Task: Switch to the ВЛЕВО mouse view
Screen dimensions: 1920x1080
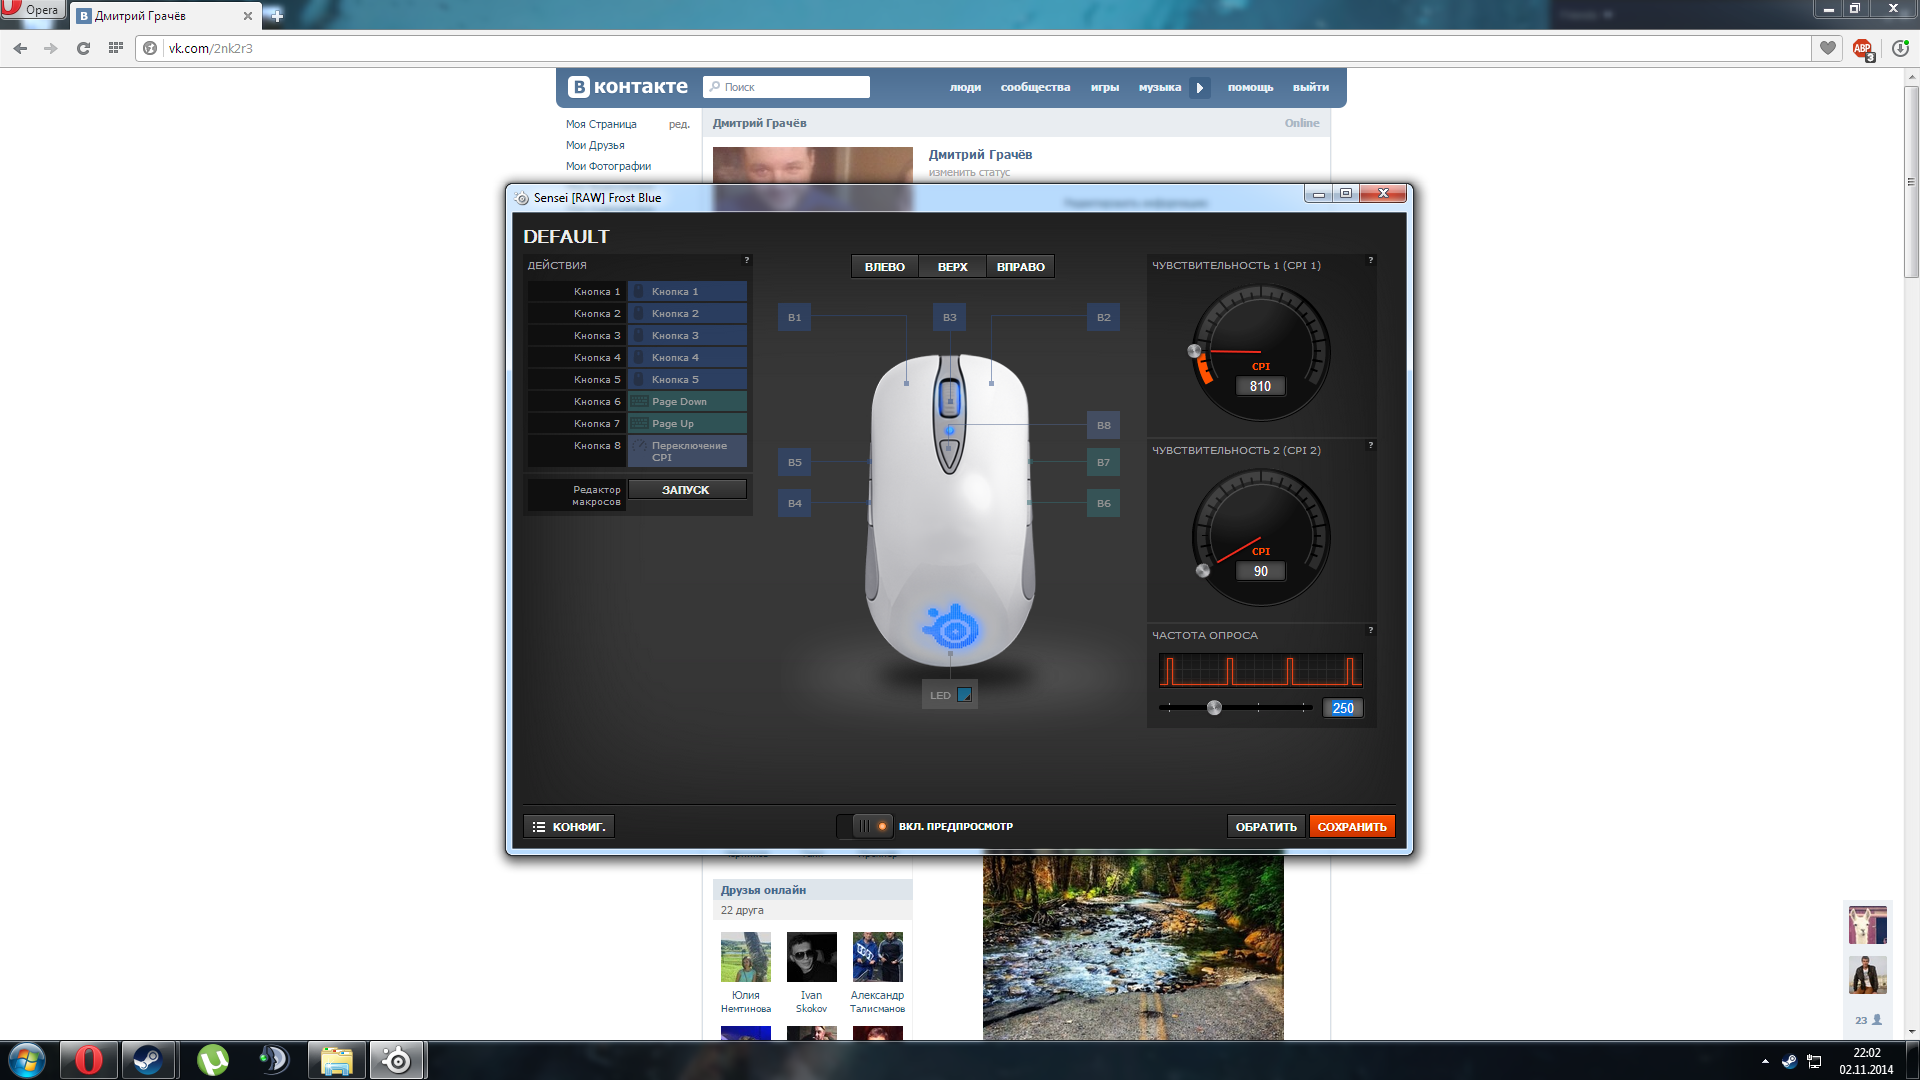Action: click(884, 267)
